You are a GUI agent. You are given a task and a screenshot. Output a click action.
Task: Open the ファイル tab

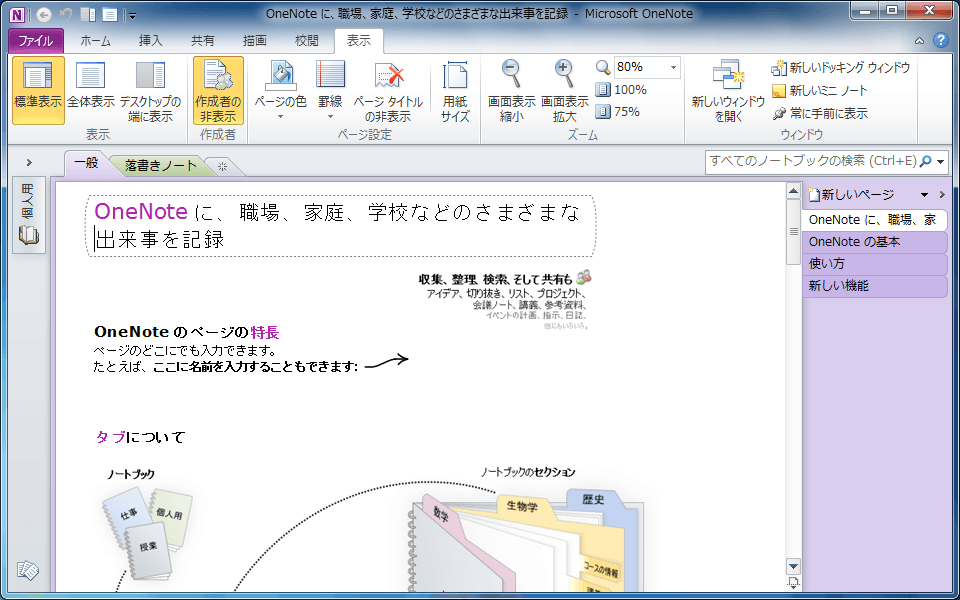point(36,42)
